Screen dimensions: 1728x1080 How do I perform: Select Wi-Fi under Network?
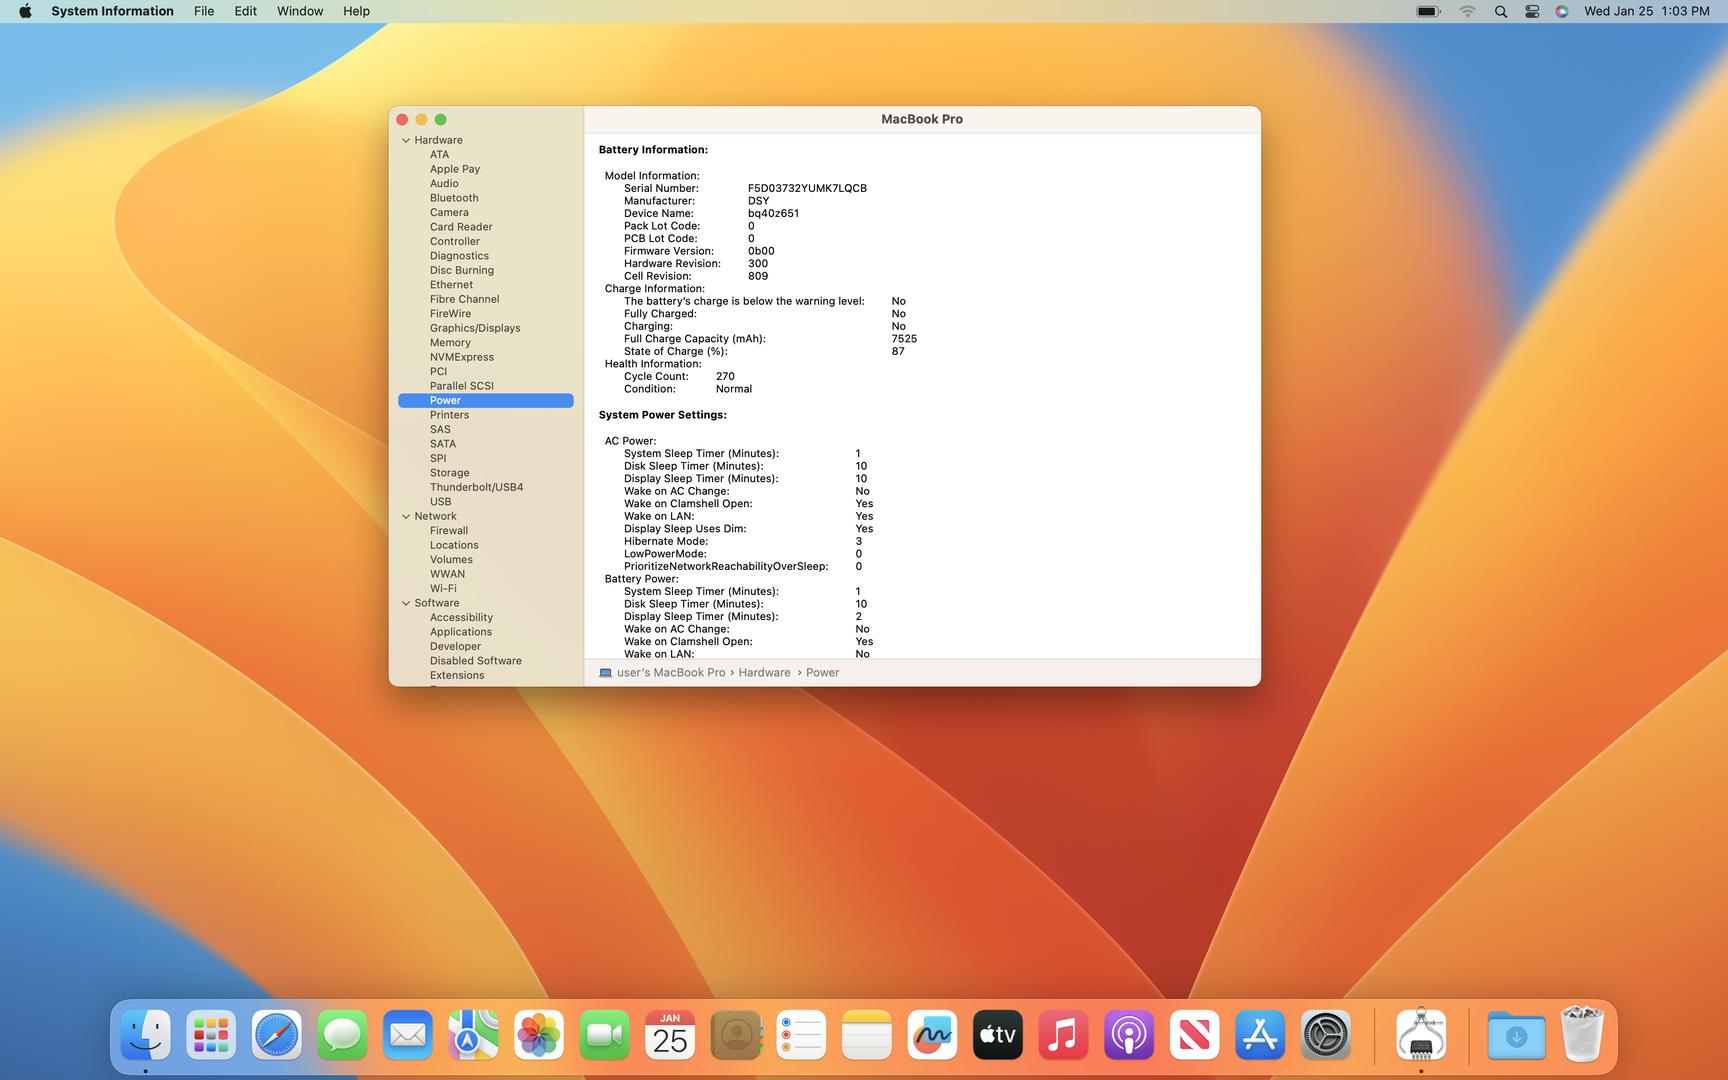coord(443,588)
